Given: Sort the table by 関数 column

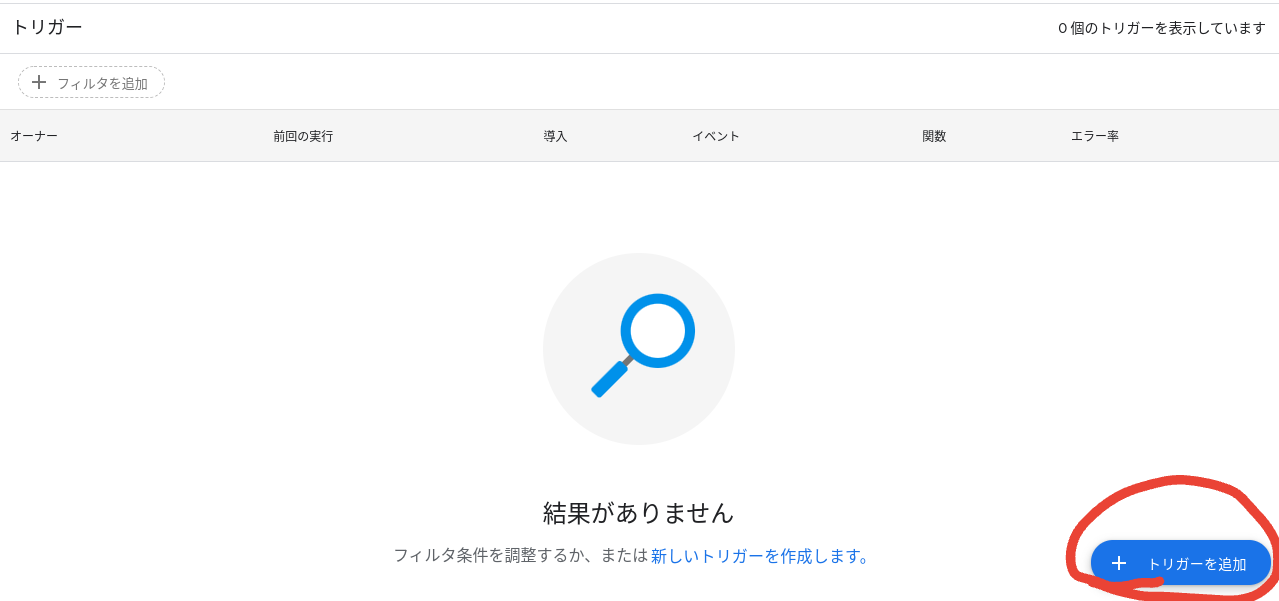Looking at the screenshot, I should 933,136.
